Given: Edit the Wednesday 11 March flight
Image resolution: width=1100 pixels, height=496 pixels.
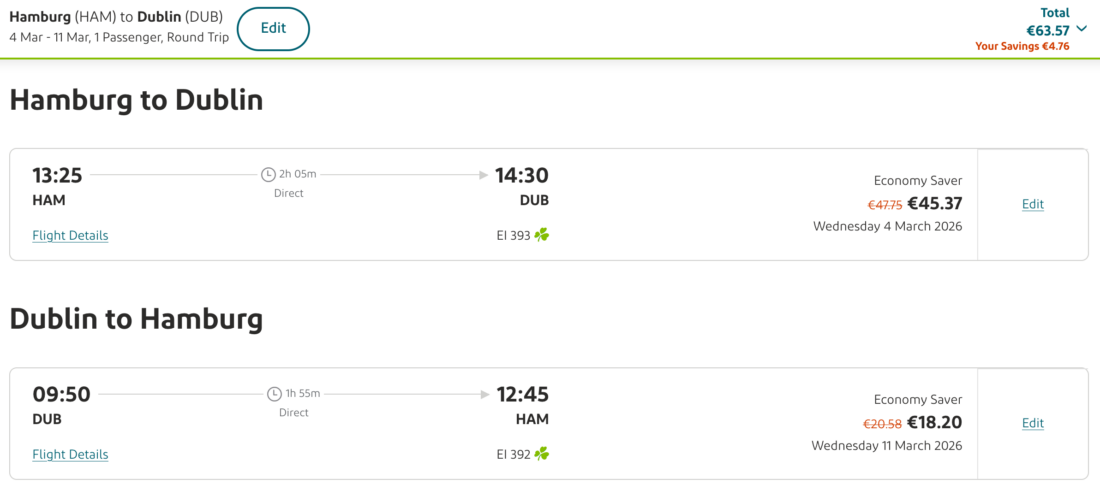Looking at the screenshot, I should point(1032,423).
